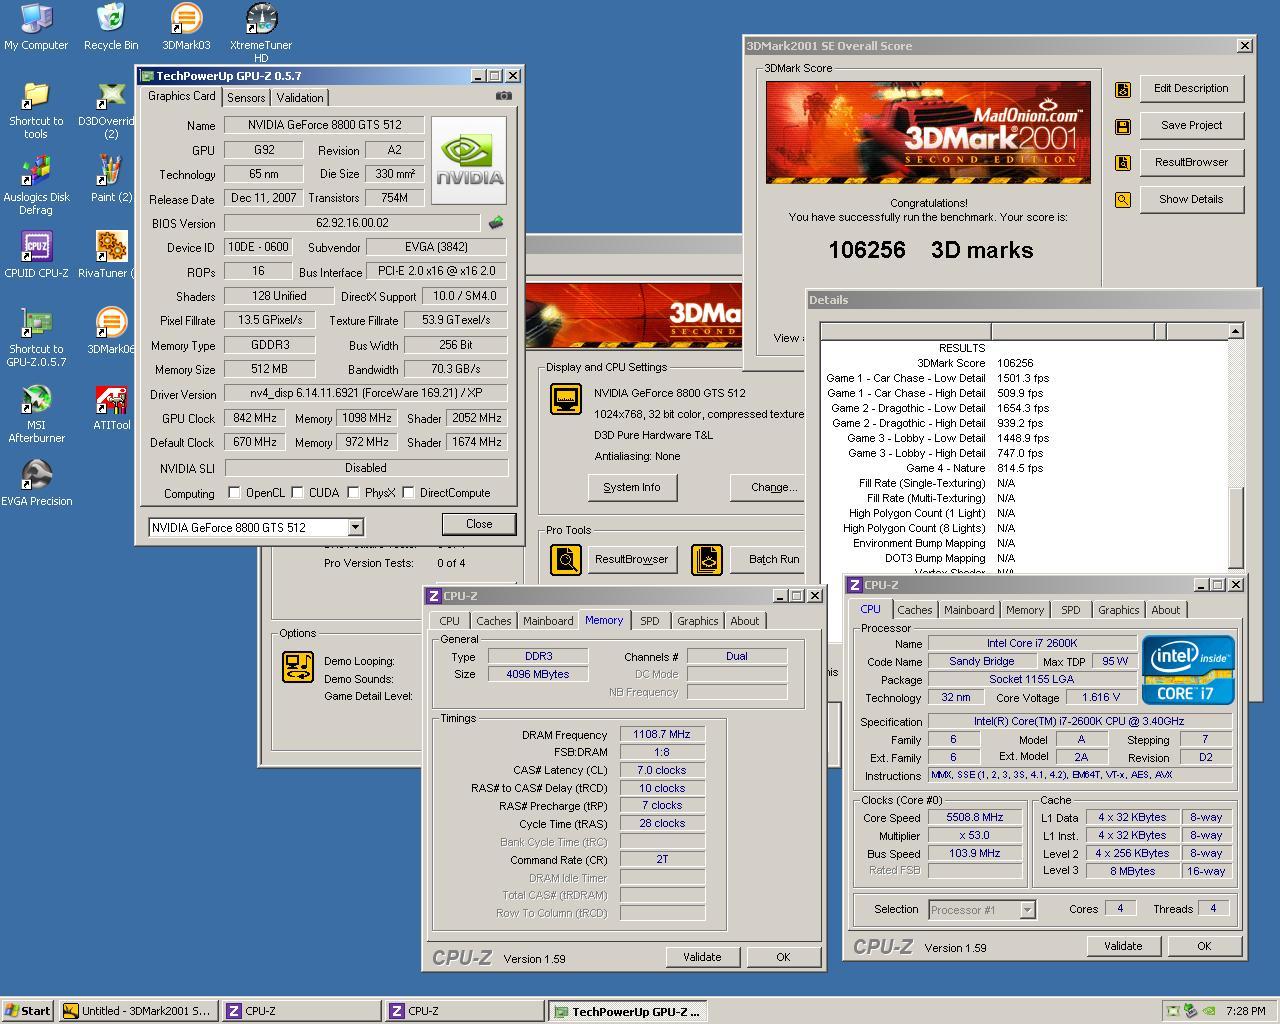
Task: Click the taskbar clock showing 7:28 PM
Action: coord(1245,1011)
